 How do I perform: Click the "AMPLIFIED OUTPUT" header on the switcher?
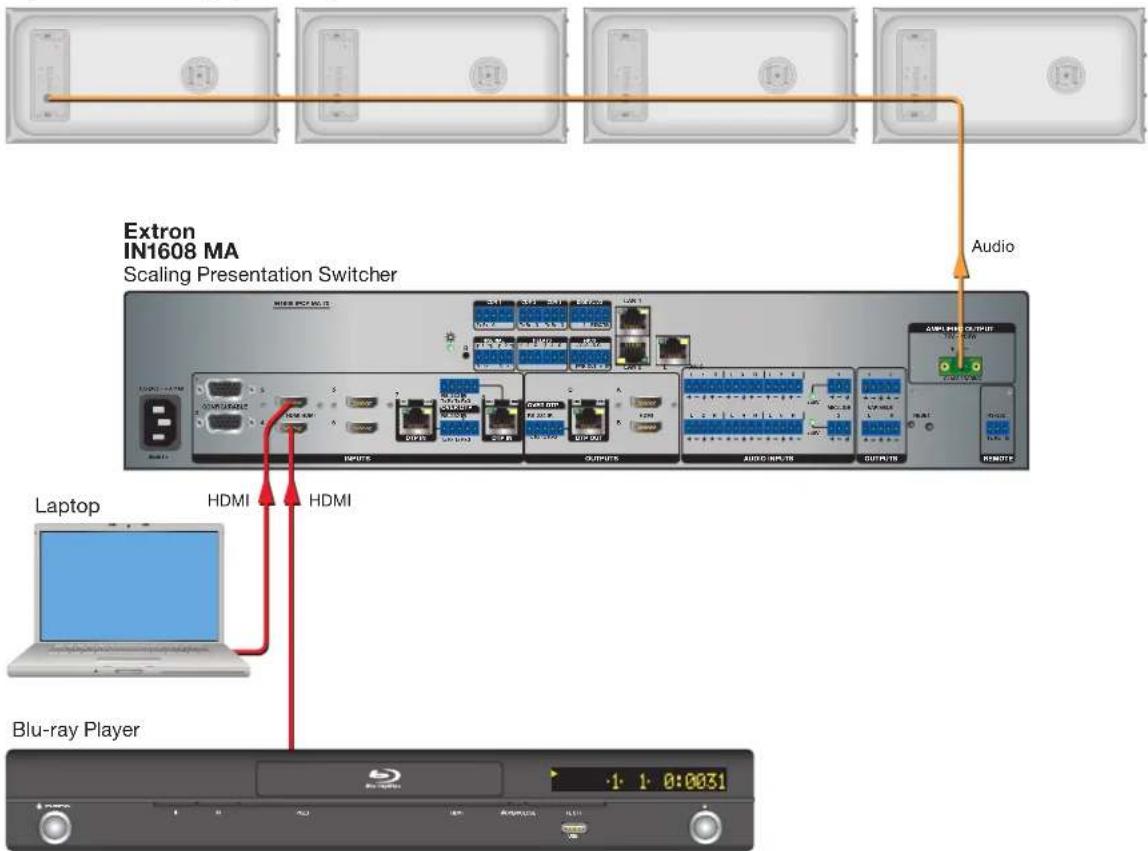[x=960, y=329]
